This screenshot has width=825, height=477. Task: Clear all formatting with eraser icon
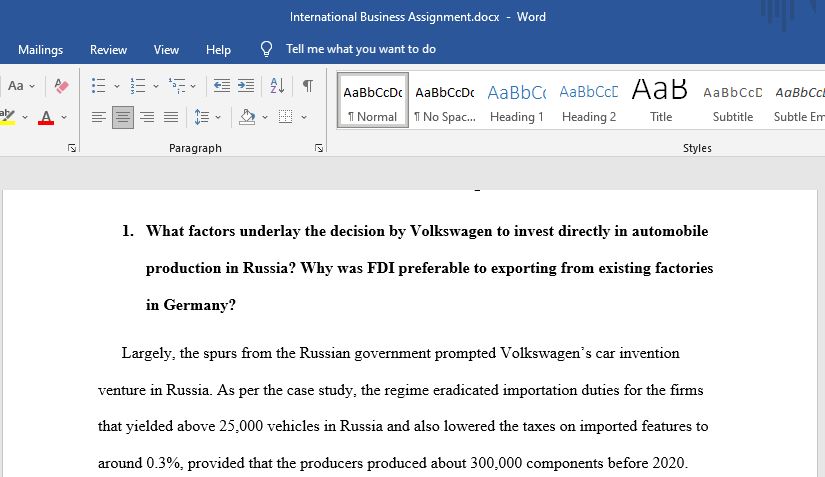pyautogui.click(x=61, y=85)
